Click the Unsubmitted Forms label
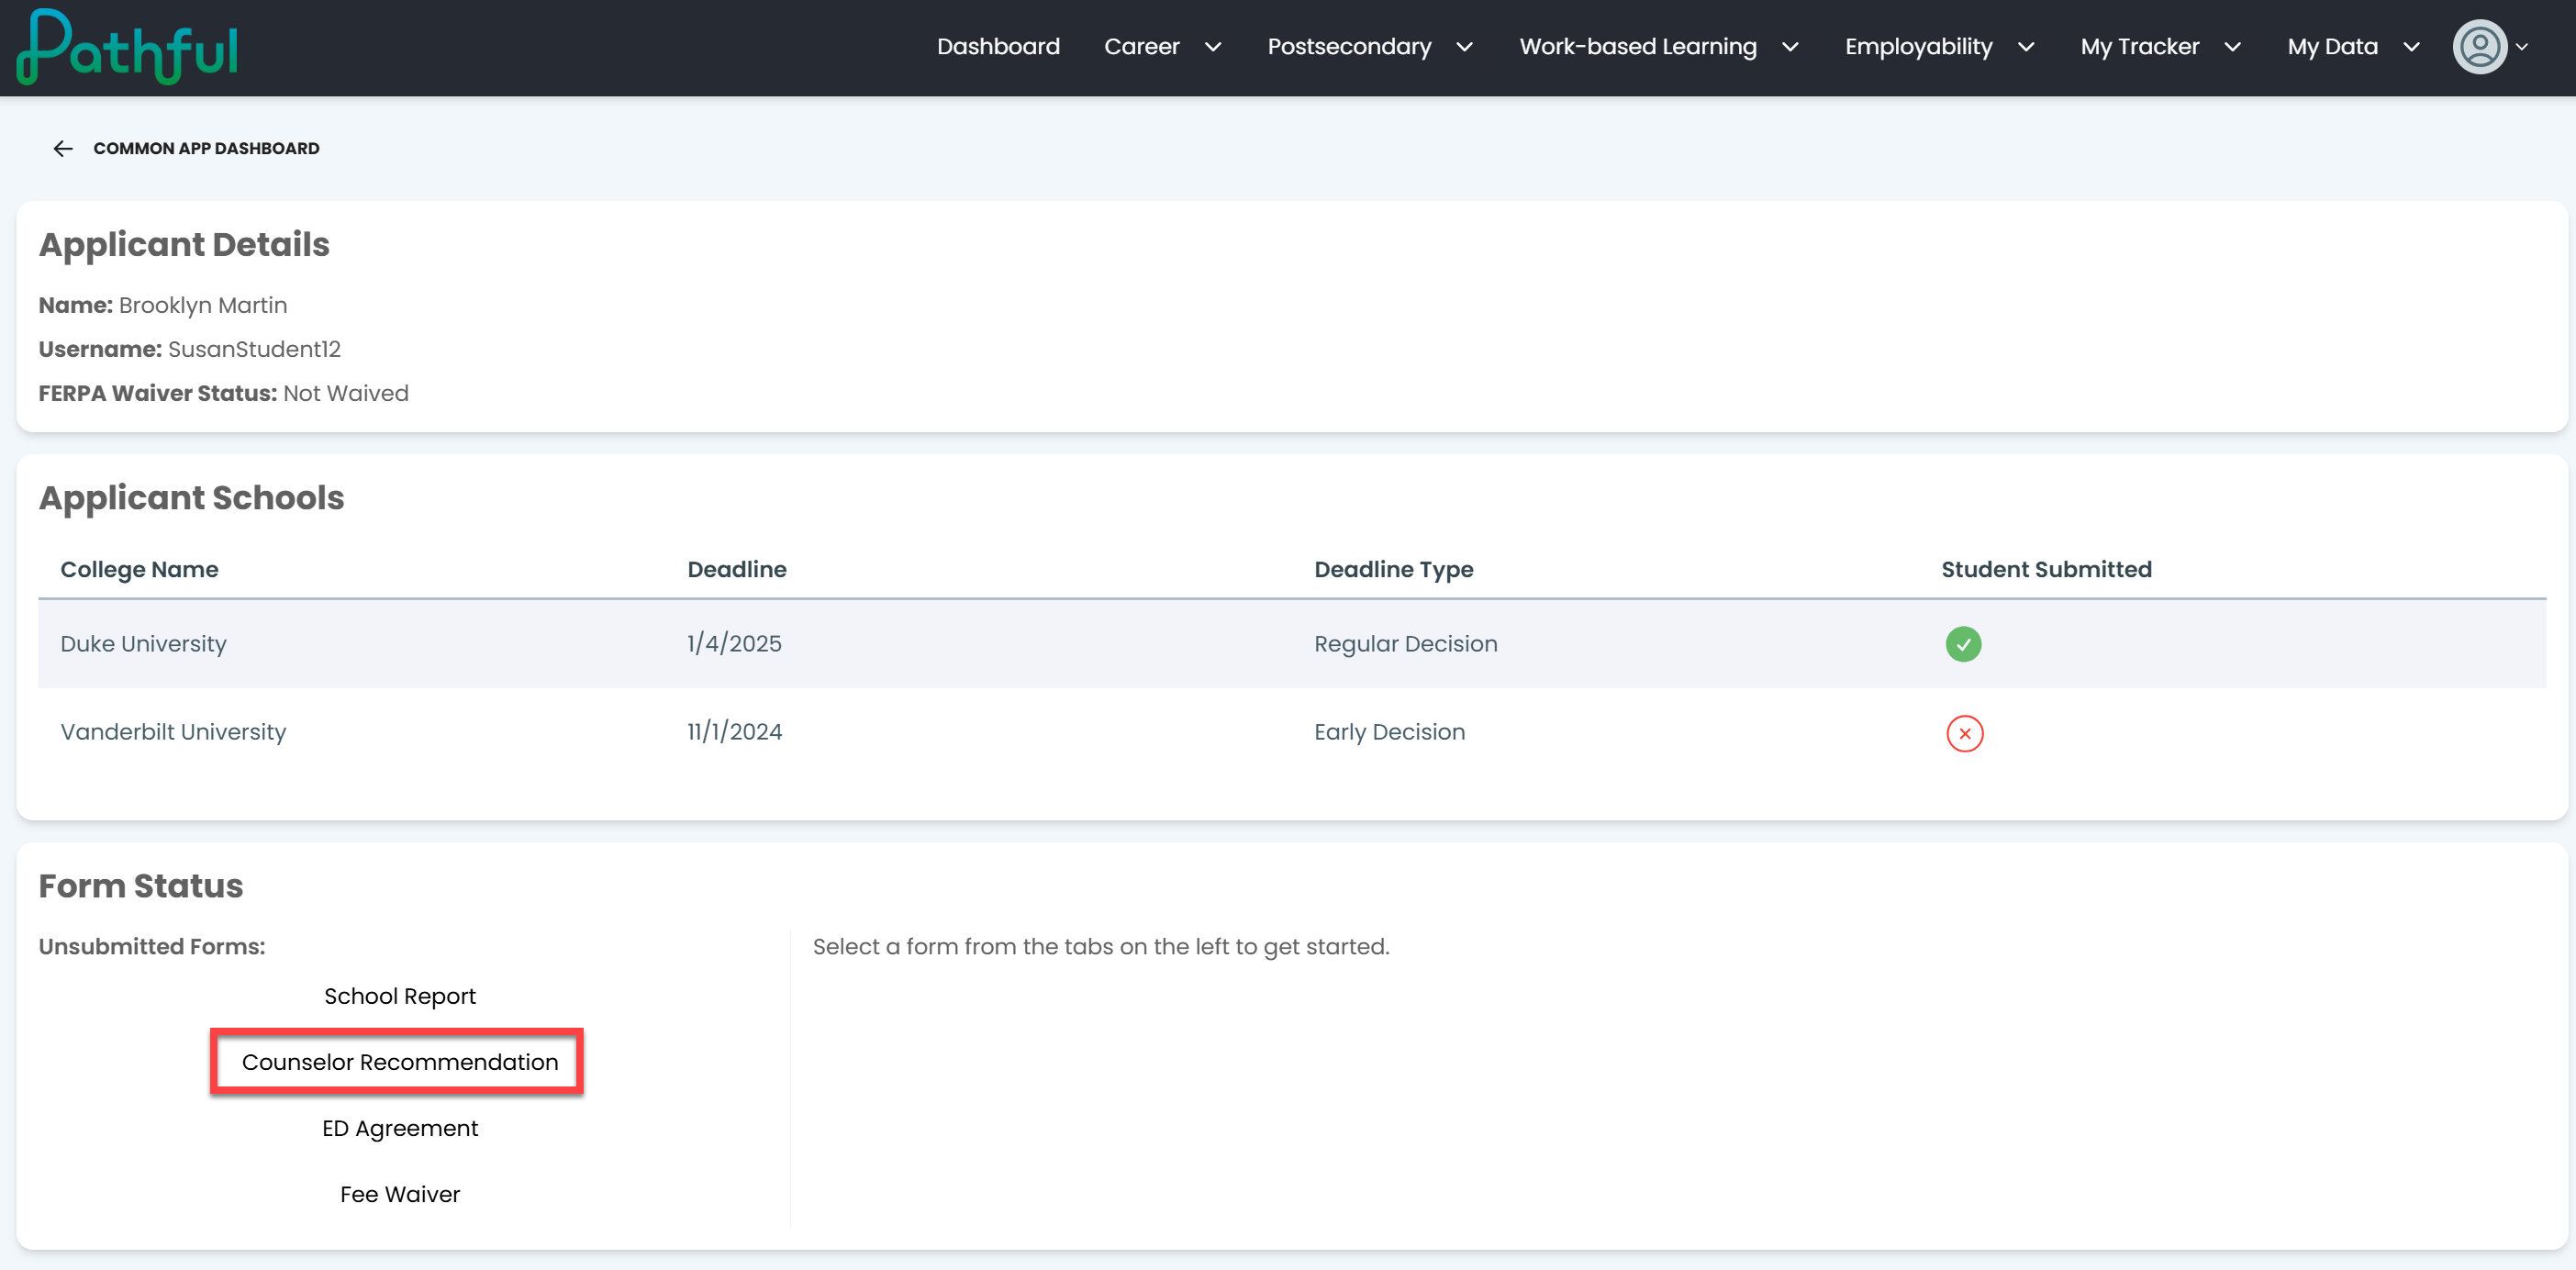The image size is (2576, 1270). point(152,946)
